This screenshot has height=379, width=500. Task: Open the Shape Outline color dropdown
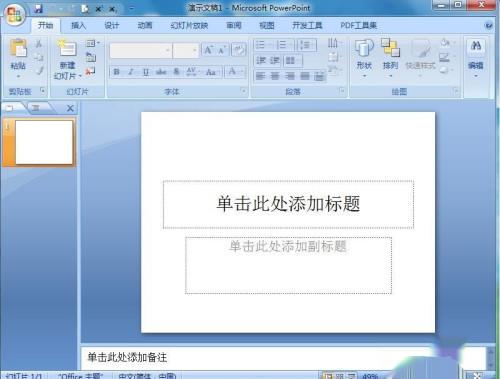(446, 57)
